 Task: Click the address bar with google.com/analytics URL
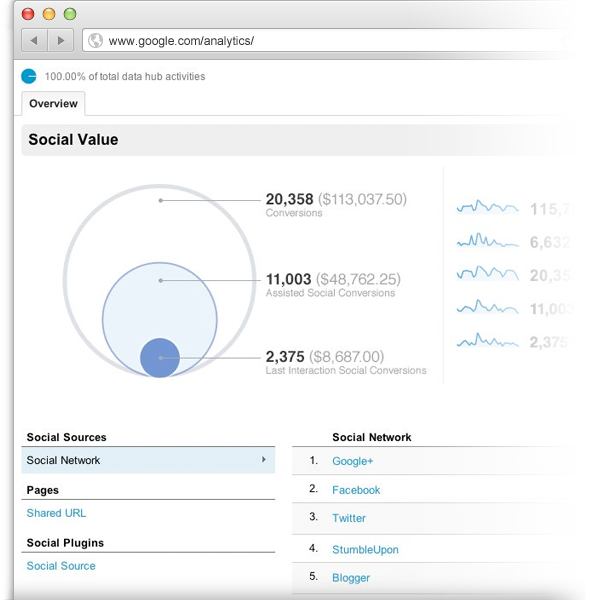coord(325,40)
